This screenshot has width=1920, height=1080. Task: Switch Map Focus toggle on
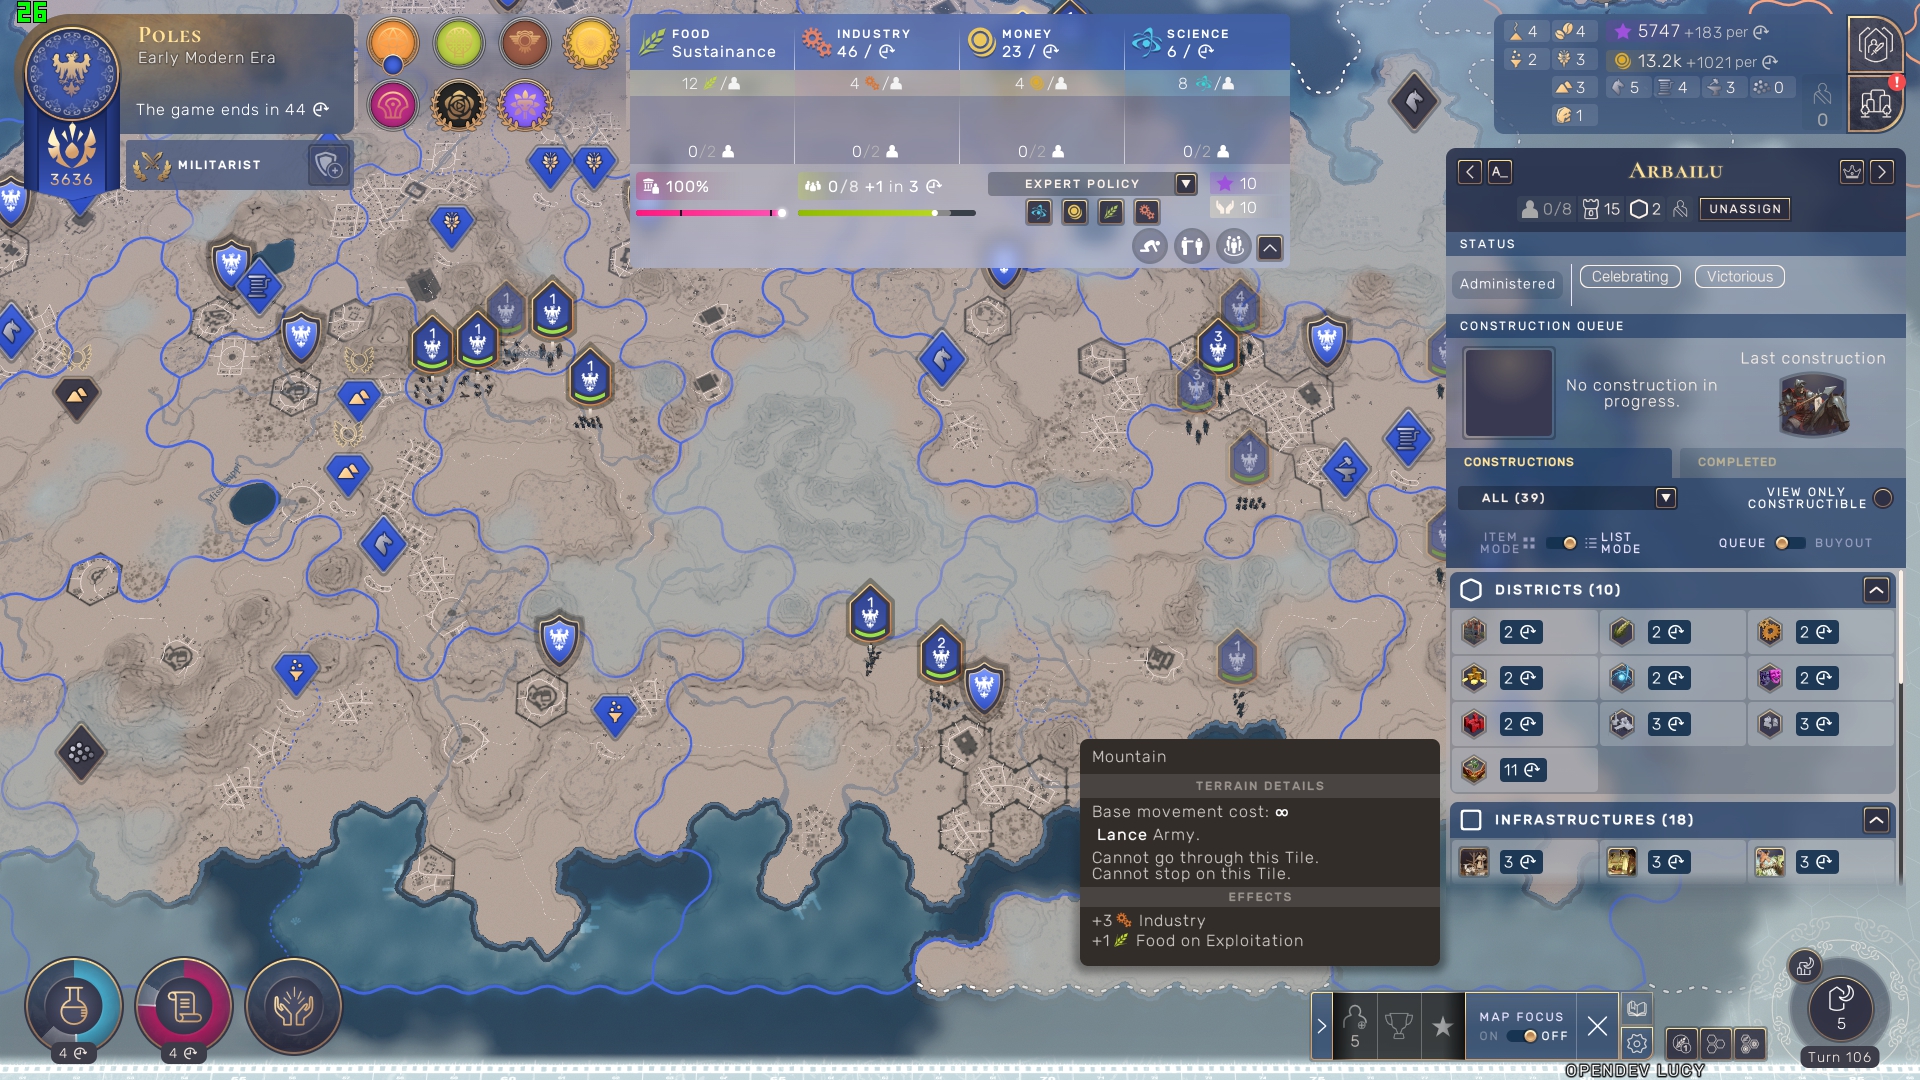click(1523, 1036)
